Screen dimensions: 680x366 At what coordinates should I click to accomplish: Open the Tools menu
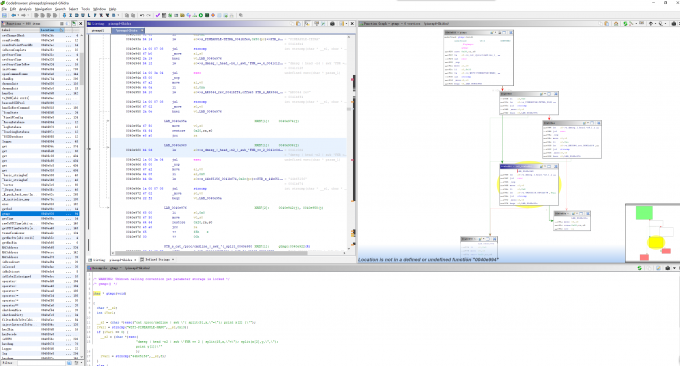(x=85, y=9)
